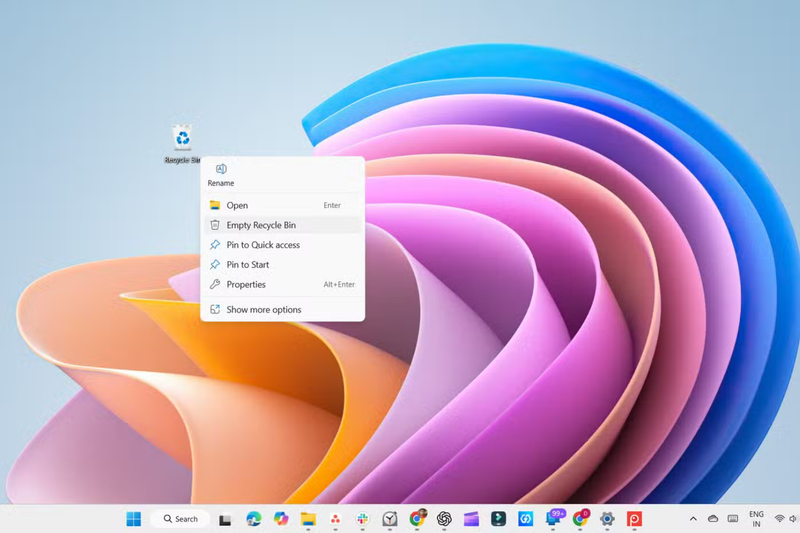Choose Open in the context menu

tap(237, 205)
